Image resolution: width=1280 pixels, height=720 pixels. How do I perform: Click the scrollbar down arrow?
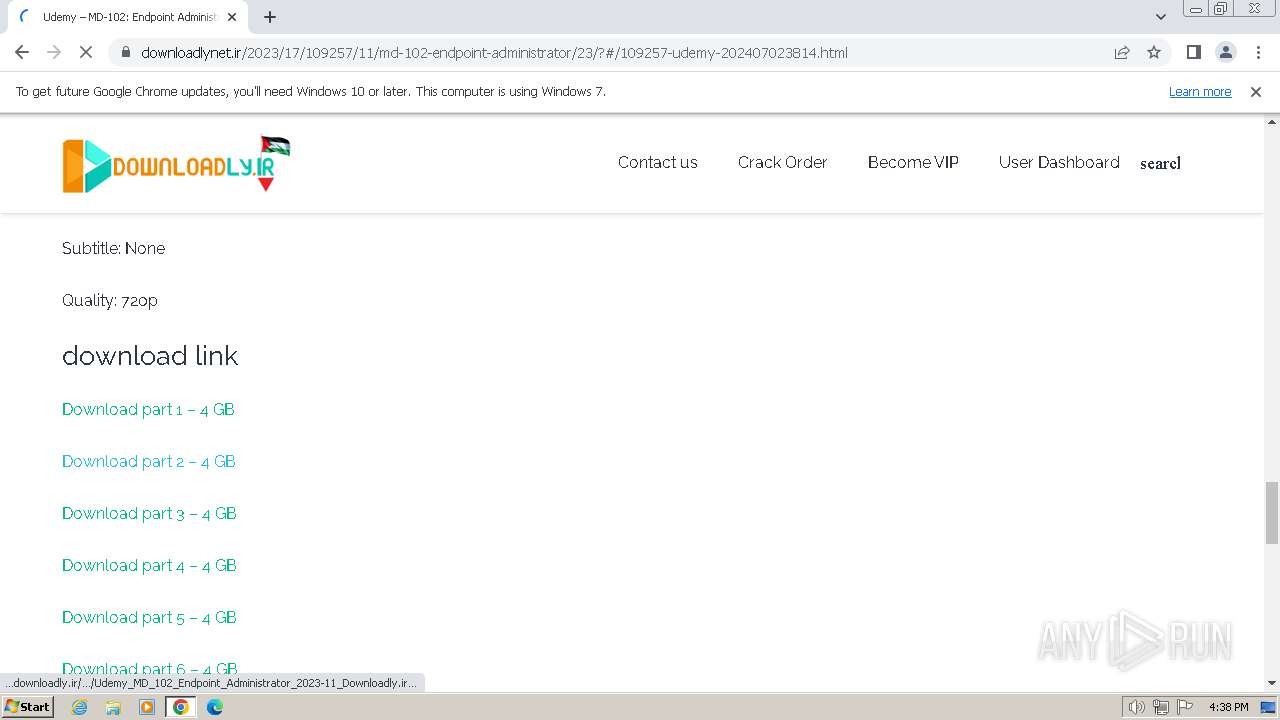[1272, 683]
